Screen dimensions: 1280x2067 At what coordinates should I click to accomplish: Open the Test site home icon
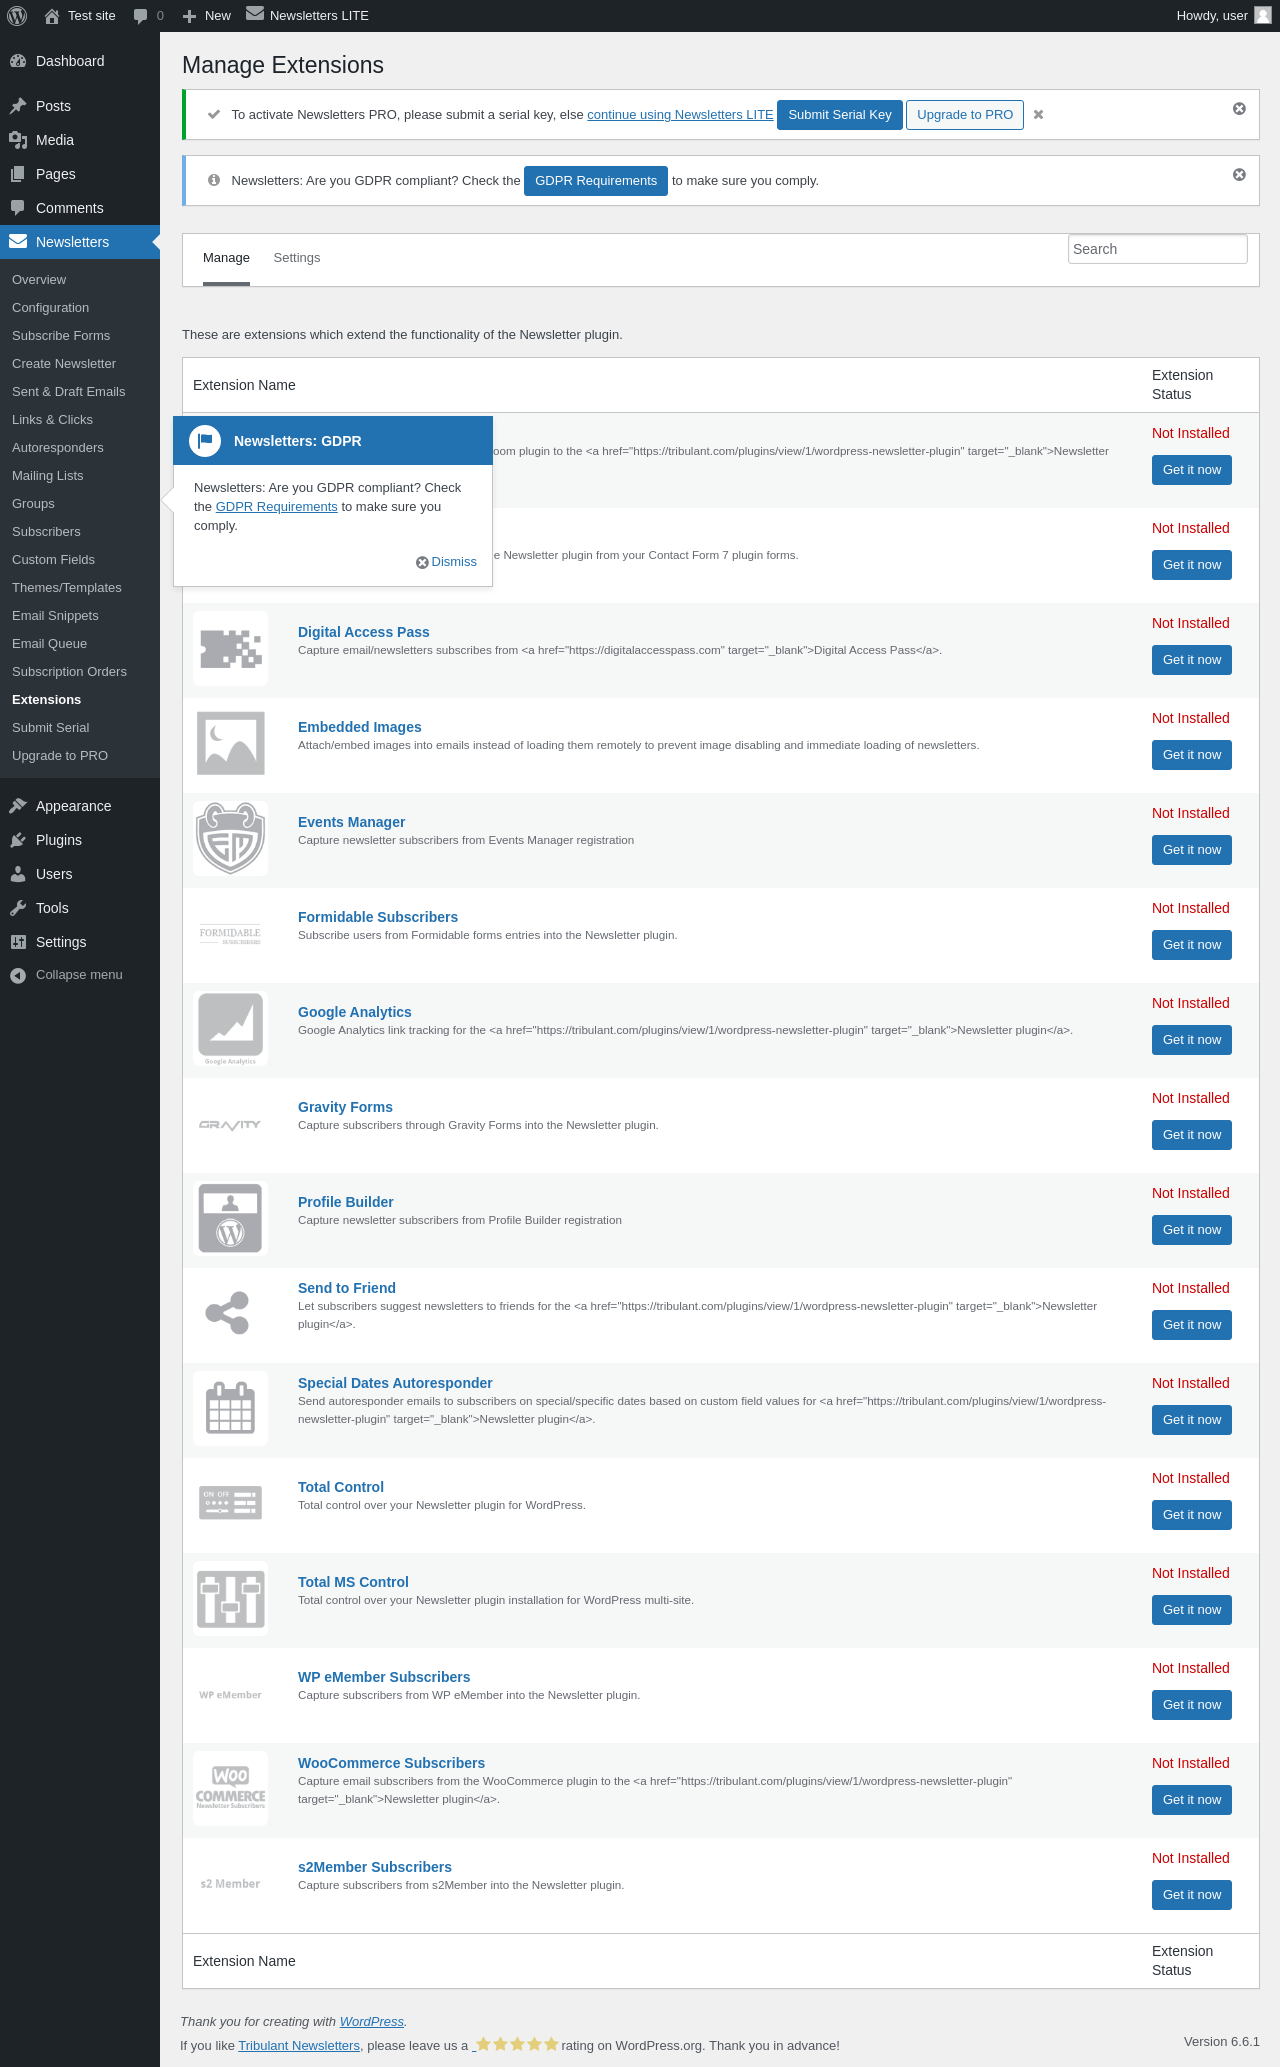(x=52, y=16)
